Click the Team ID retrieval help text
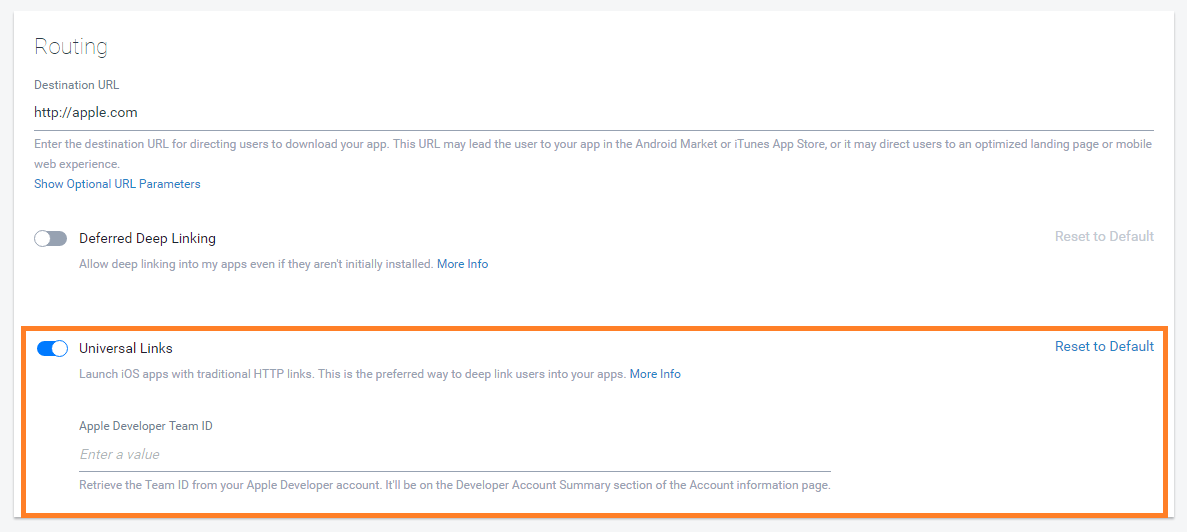 [x=455, y=485]
